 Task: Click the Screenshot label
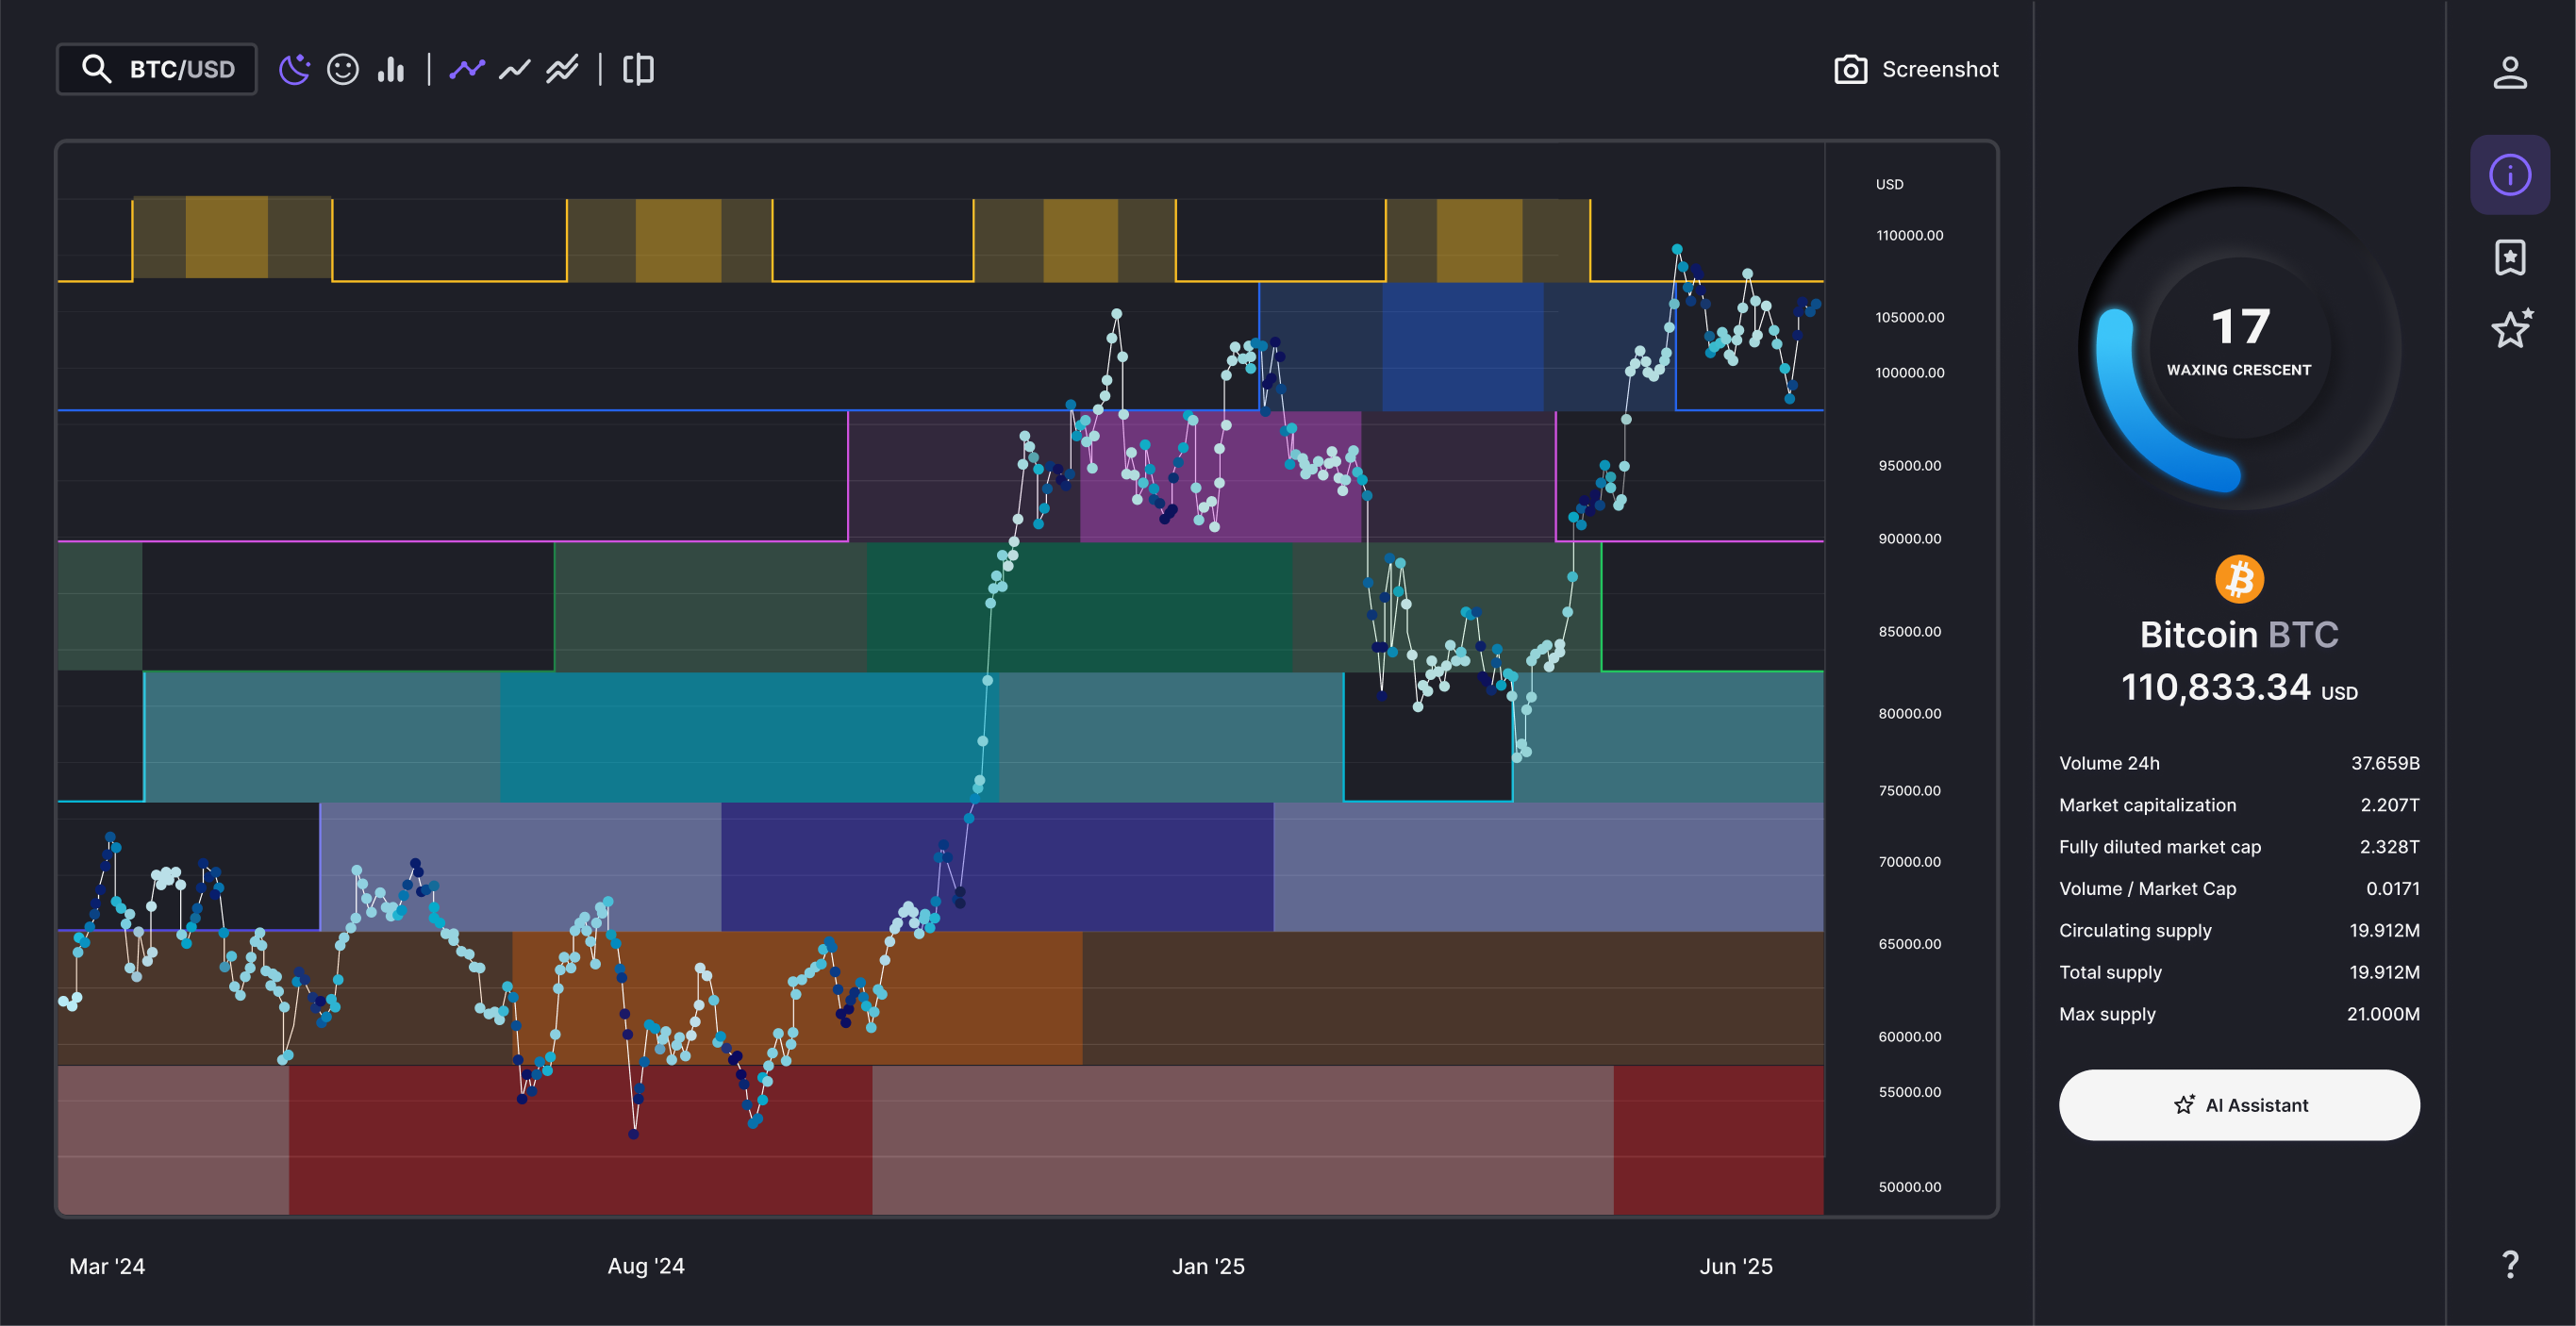point(1940,69)
